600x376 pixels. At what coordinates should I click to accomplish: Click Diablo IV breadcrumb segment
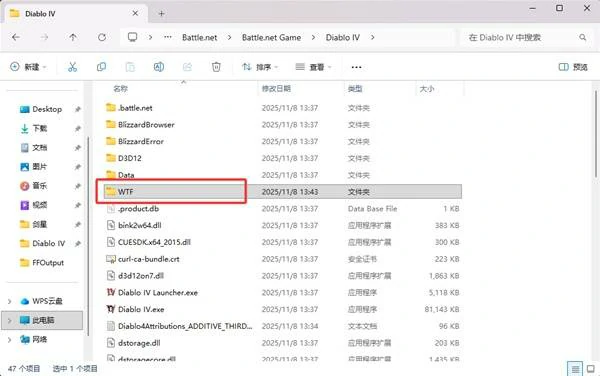[x=342, y=37]
